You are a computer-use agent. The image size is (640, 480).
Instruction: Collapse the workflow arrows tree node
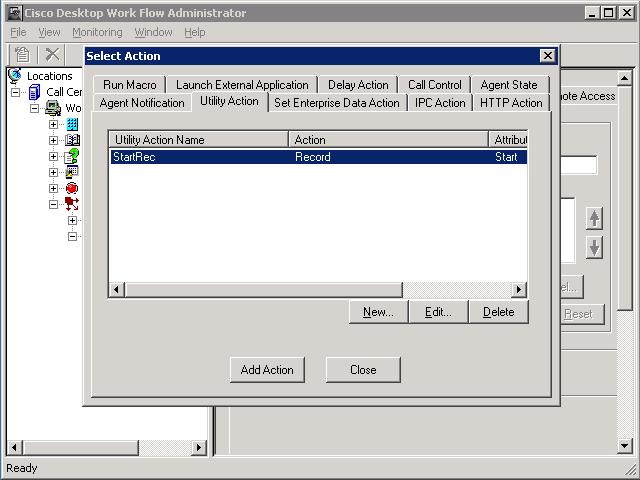53,204
